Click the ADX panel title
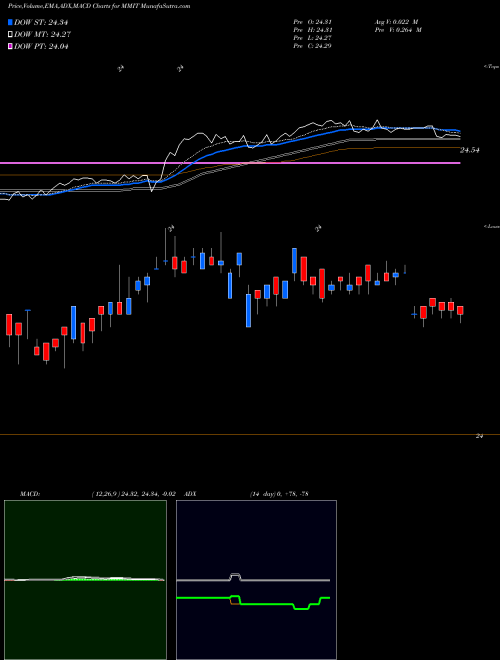The height and width of the screenshot is (660, 500). 190,494
